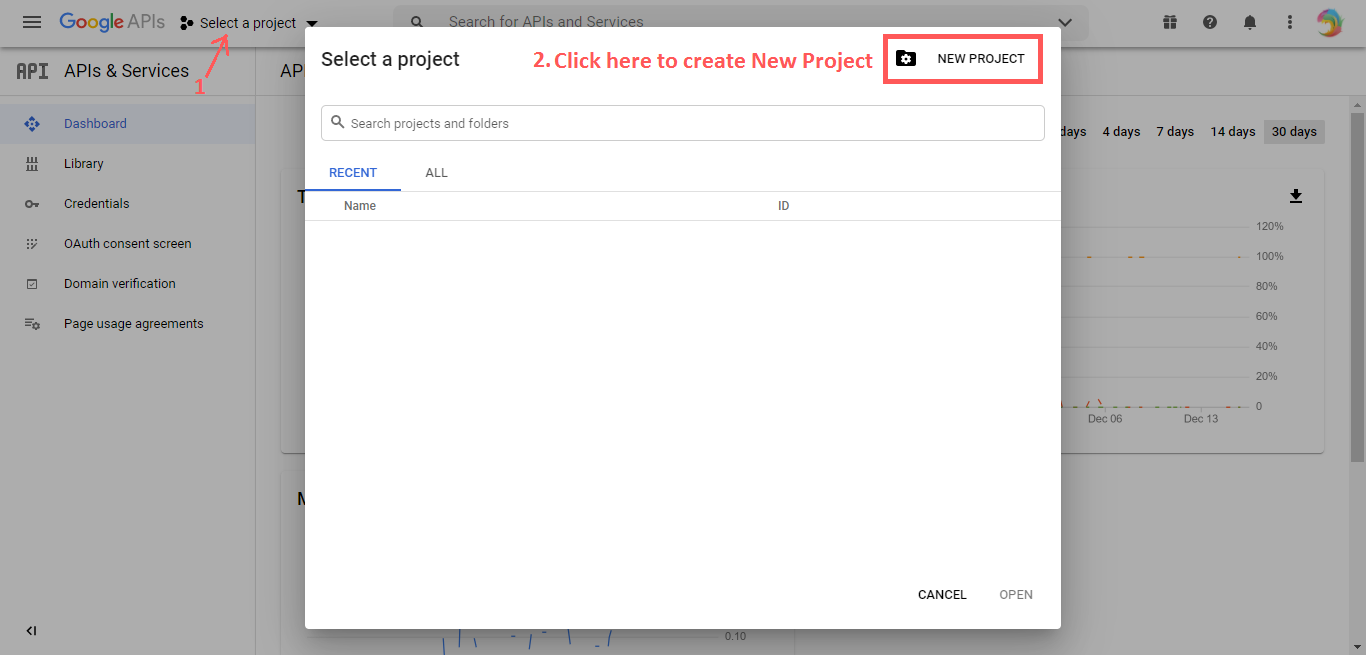
Task: Cancel the project selection dialog
Action: [941, 594]
